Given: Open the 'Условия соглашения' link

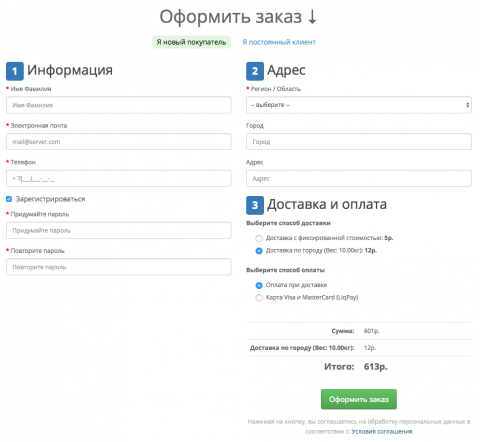Looking at the screenshot, I should (382, 431).
